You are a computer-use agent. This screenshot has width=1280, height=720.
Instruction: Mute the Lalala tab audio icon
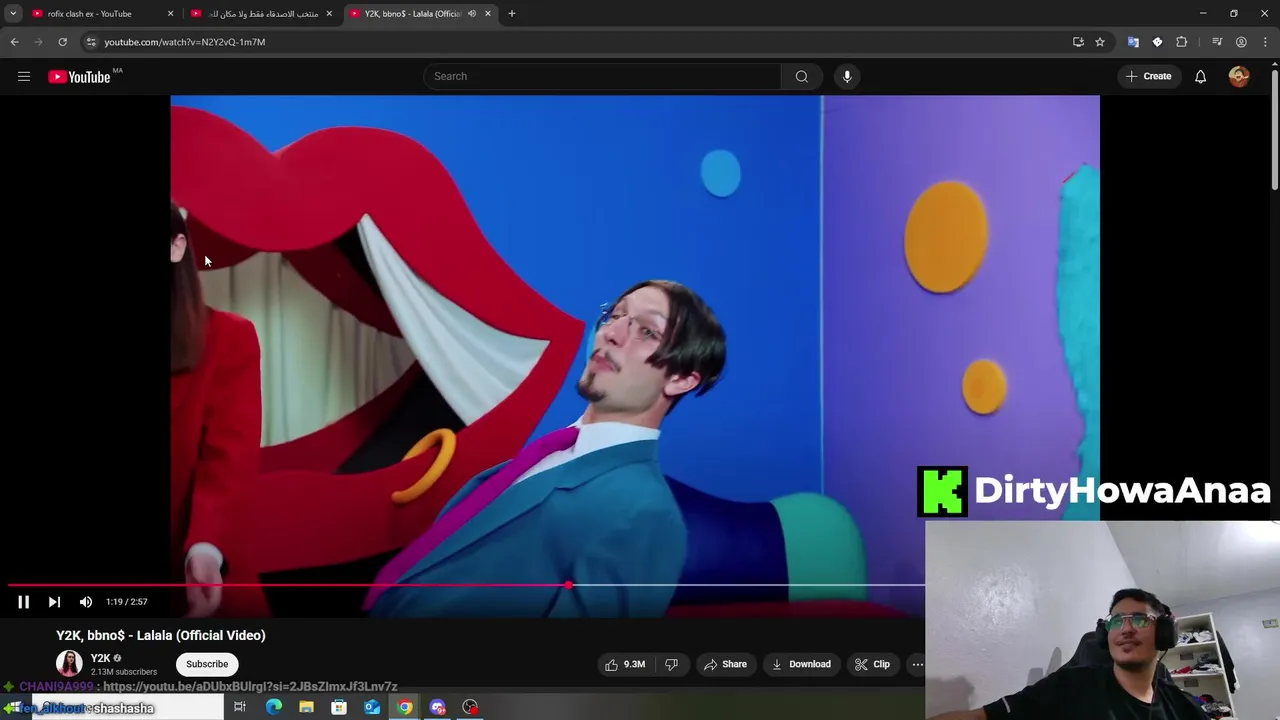click(472, 14)
